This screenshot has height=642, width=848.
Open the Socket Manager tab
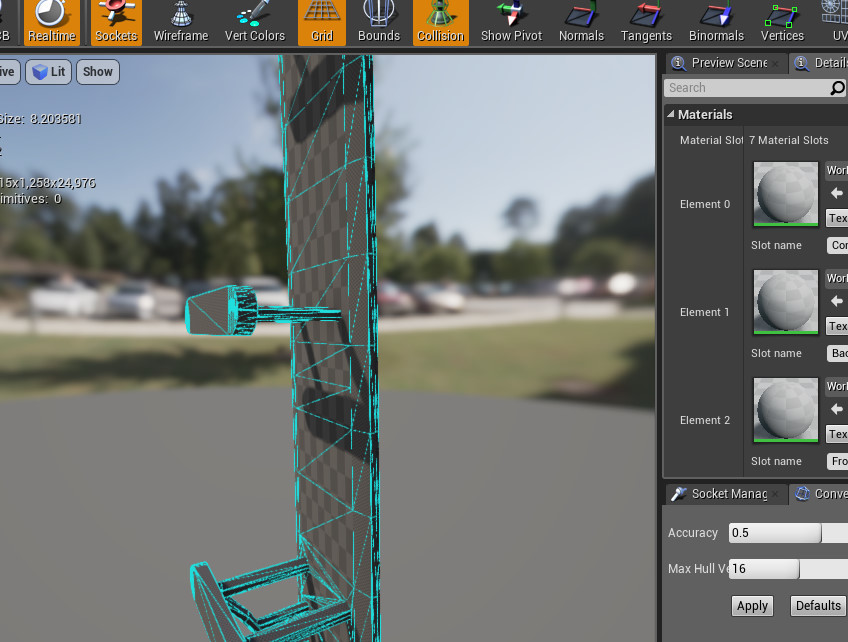click(726, 494)
